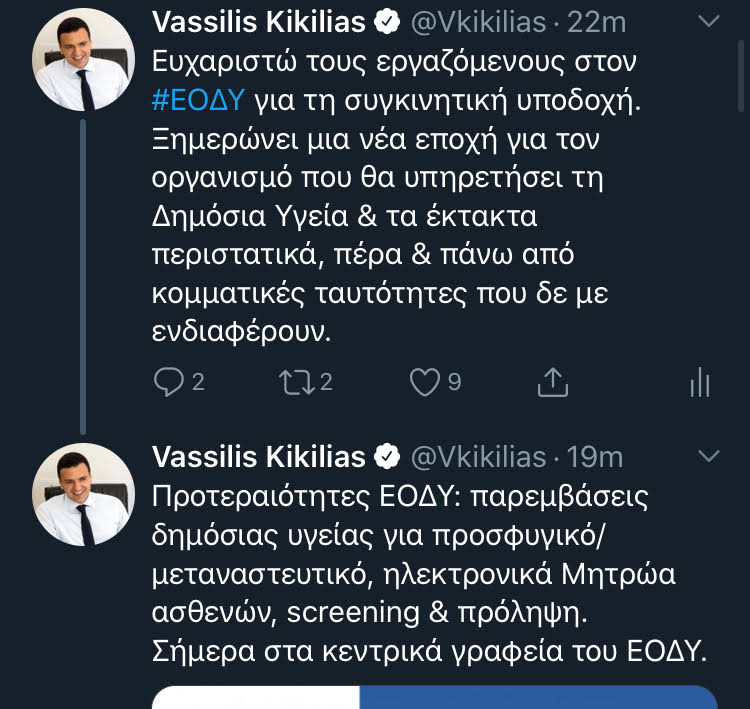The width and height of the screenshot is (750, 709).
Task: Like the first tweet with the heart icon
Action: [x=425, y=381]
